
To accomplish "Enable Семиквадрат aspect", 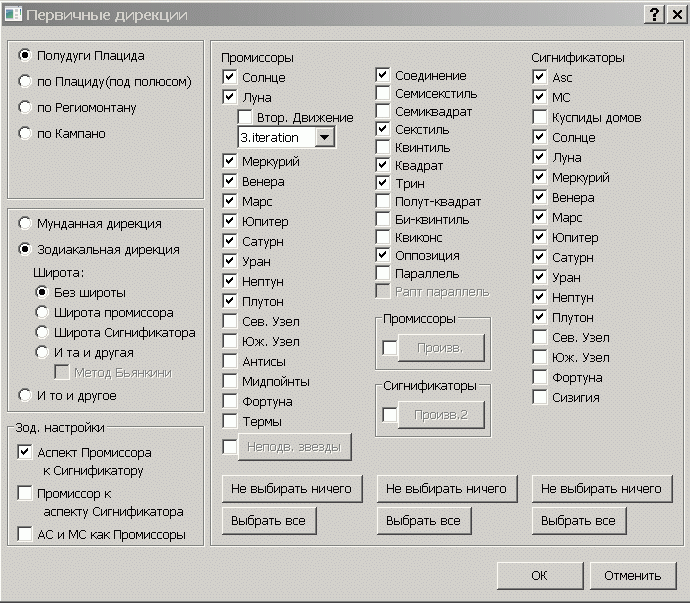I will (383, 111).
